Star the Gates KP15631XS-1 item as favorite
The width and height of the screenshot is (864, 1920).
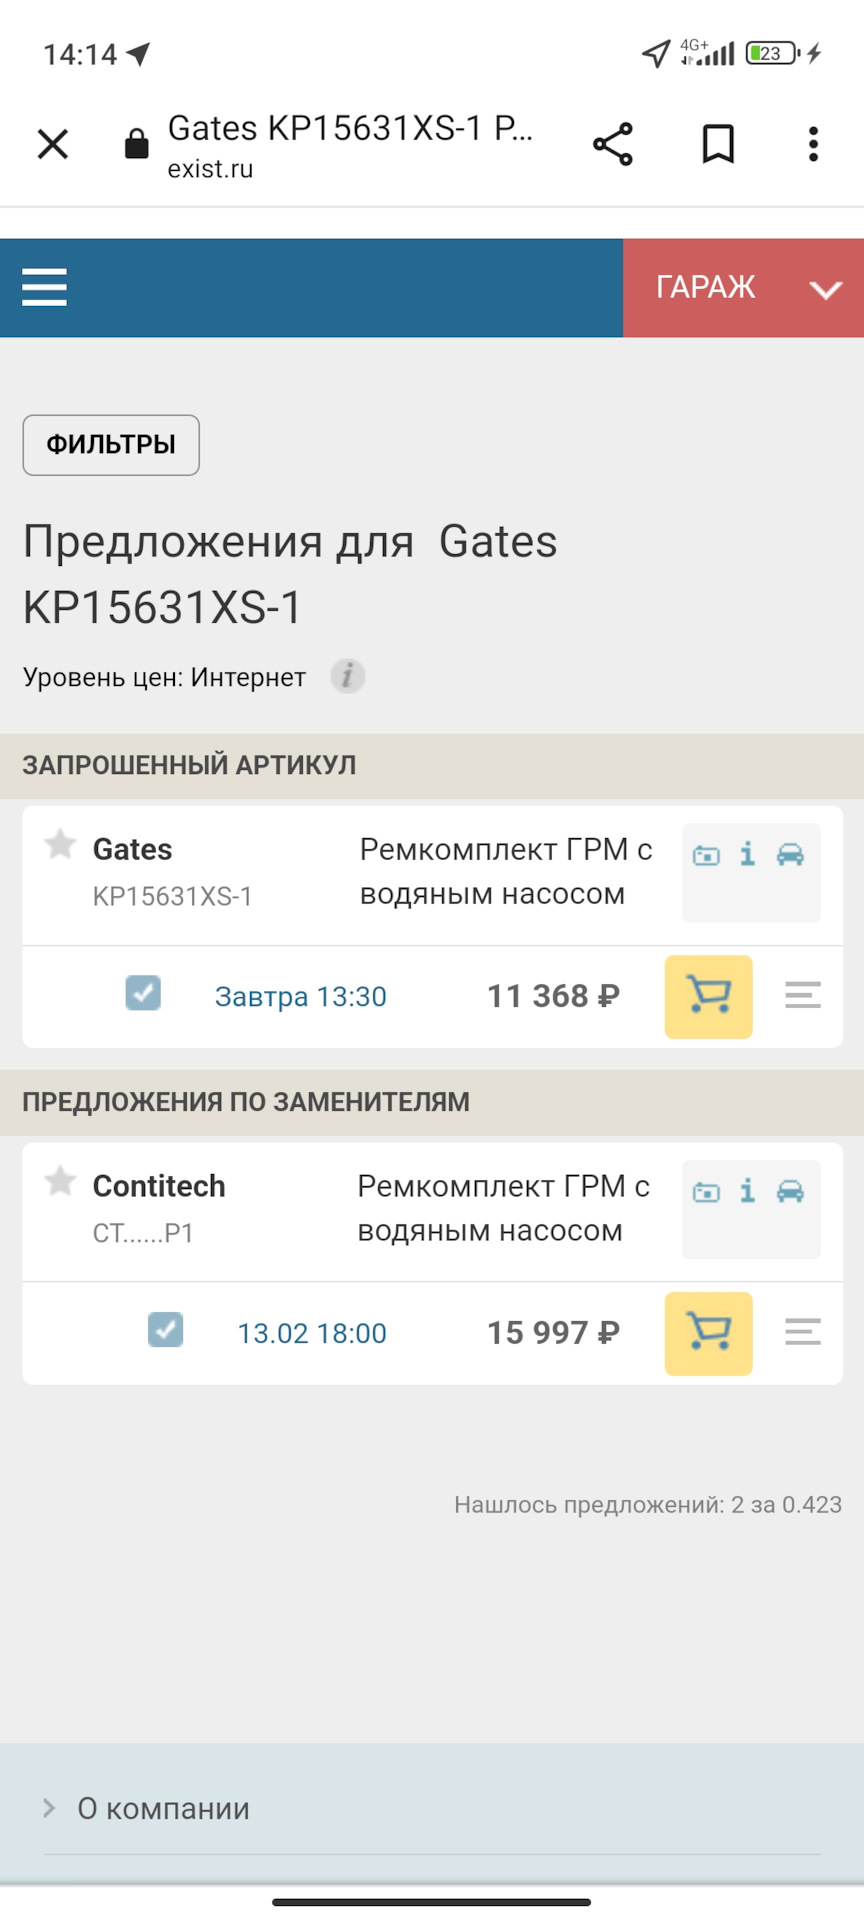[x=60, y=845]
